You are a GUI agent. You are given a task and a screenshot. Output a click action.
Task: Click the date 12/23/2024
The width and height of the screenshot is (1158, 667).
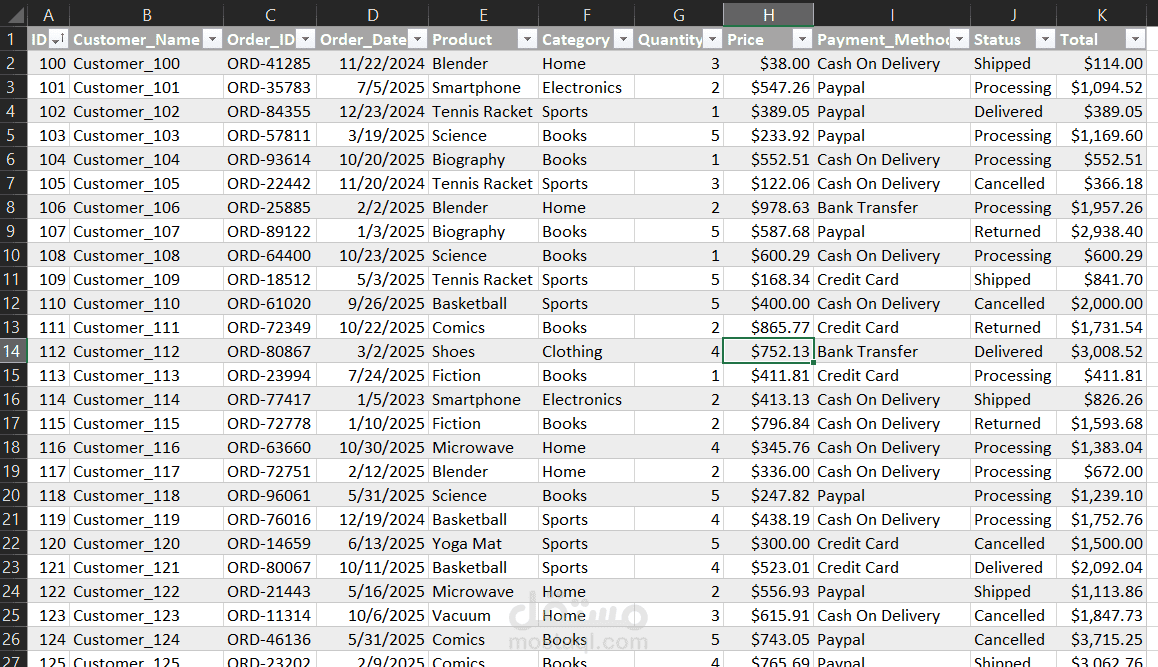372,112
